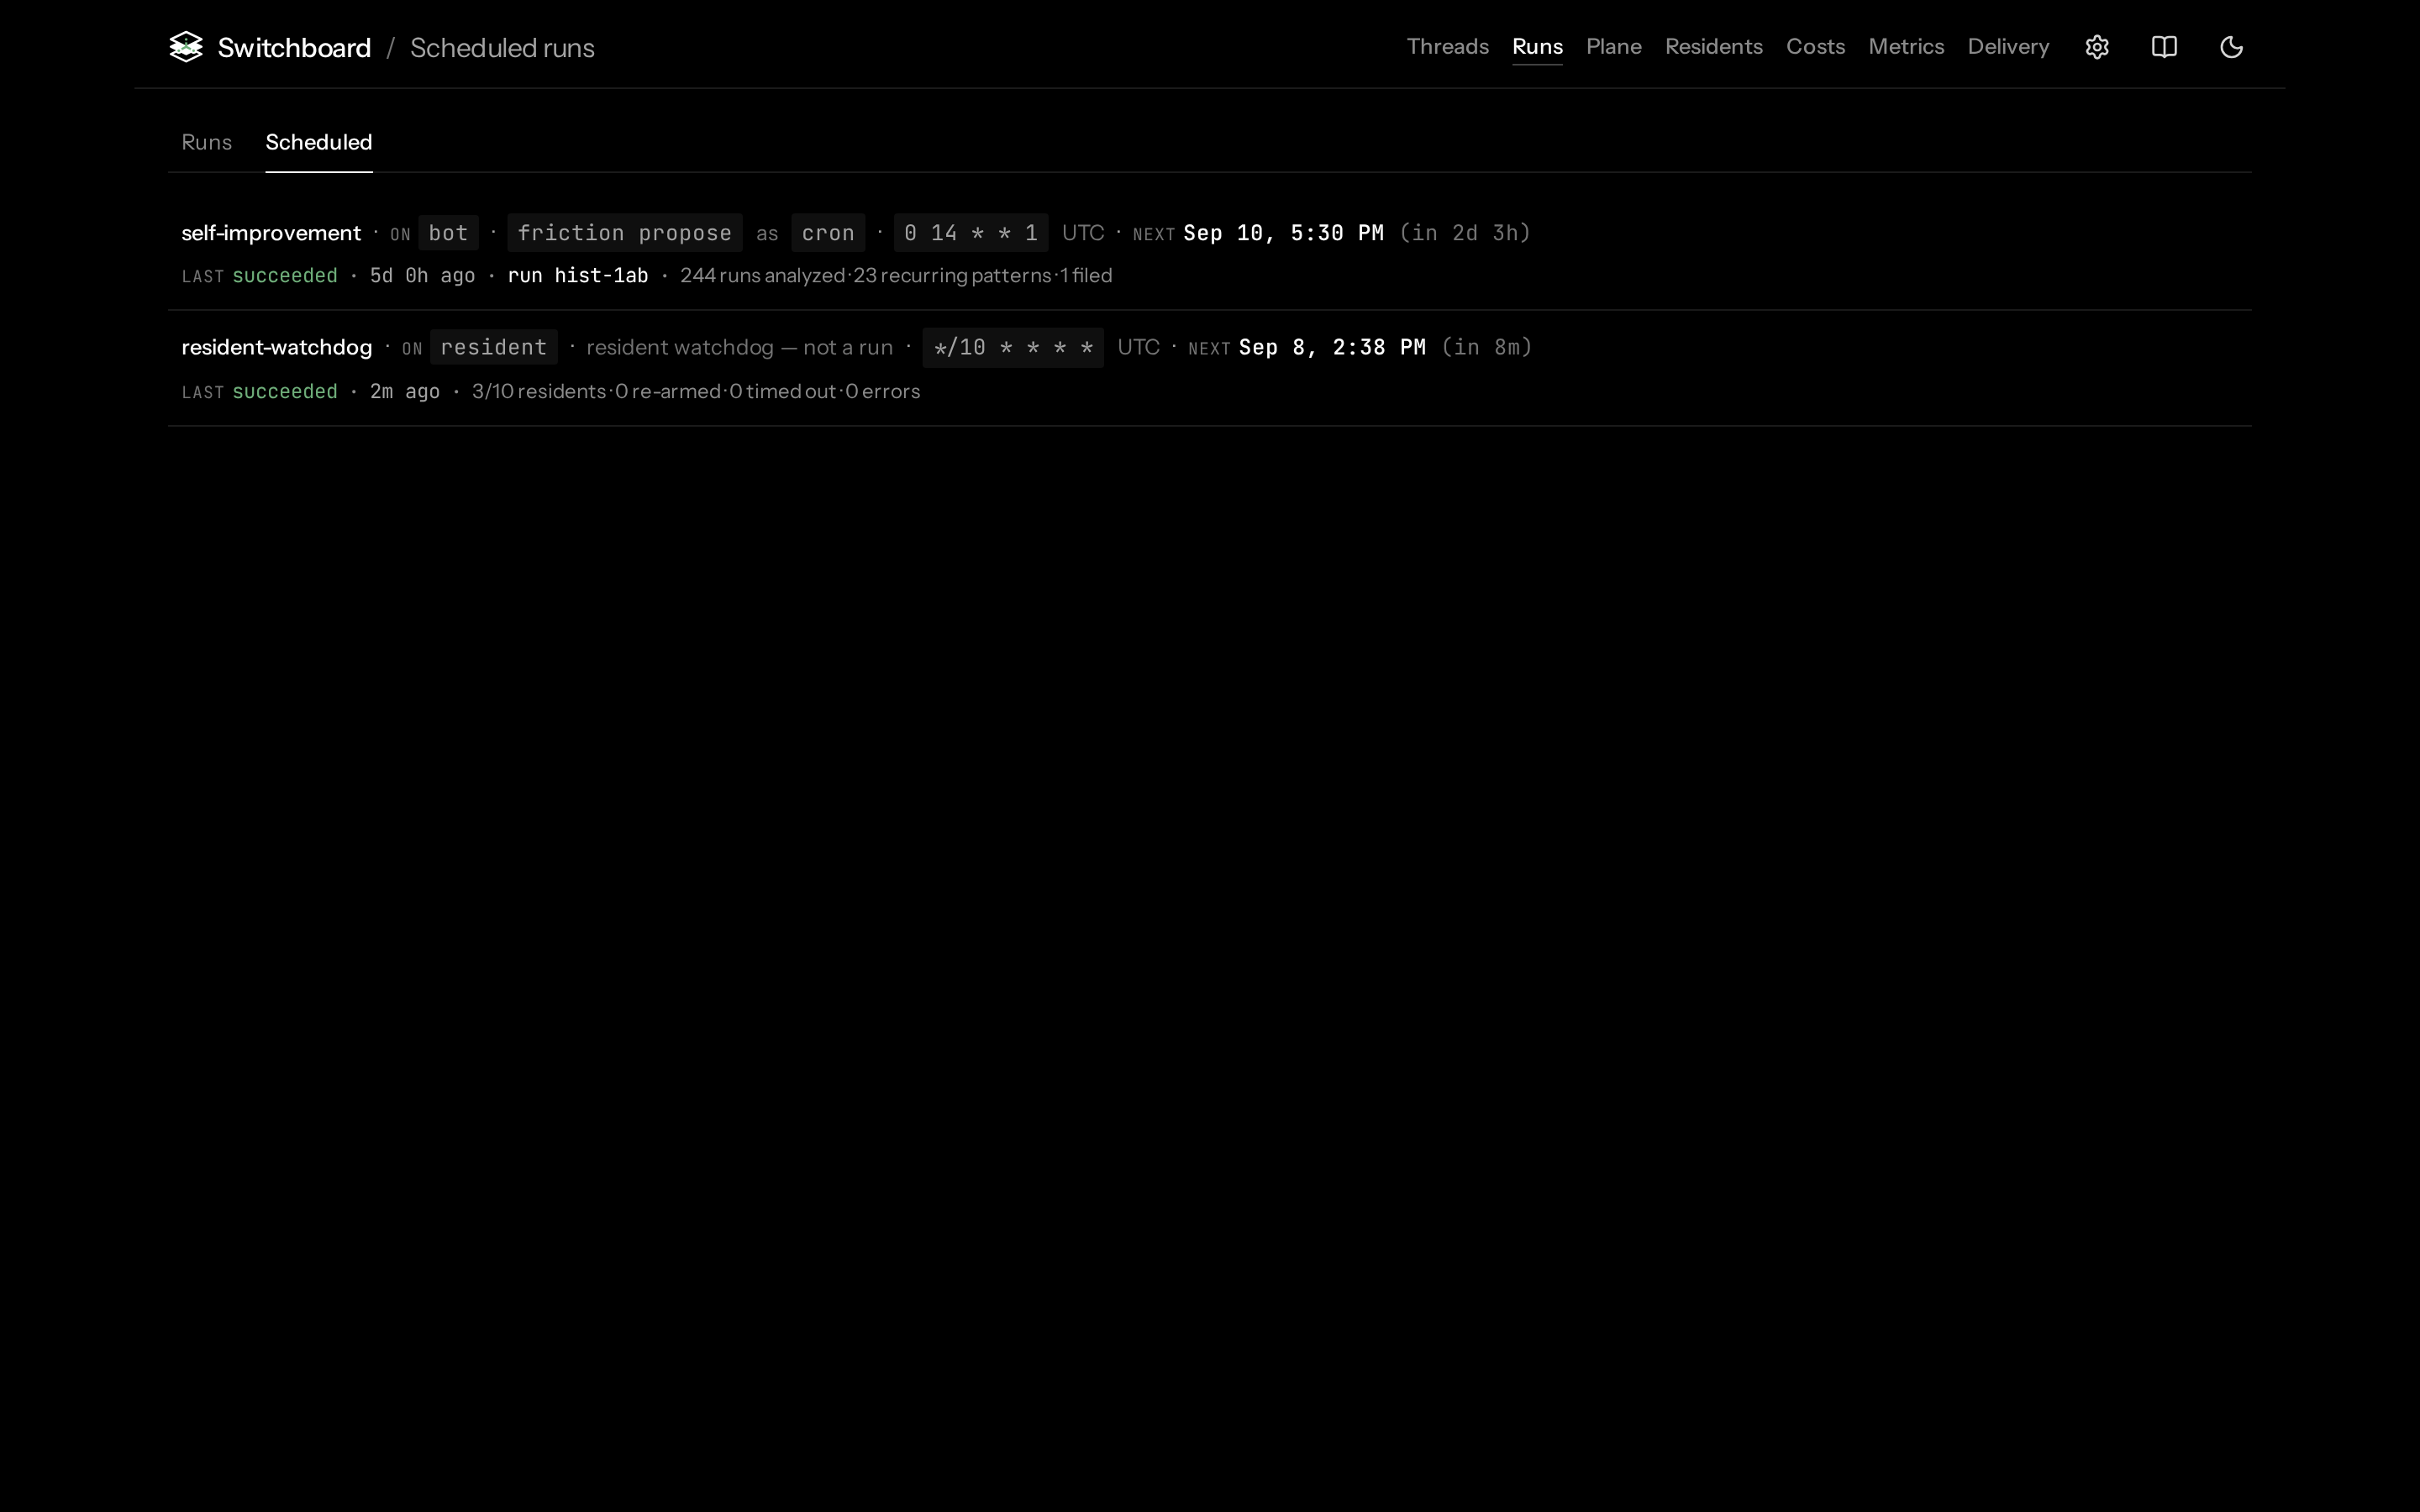Open the Threads nav item
Viewport: 2420px width, 1512px height.
point(1447,47)
